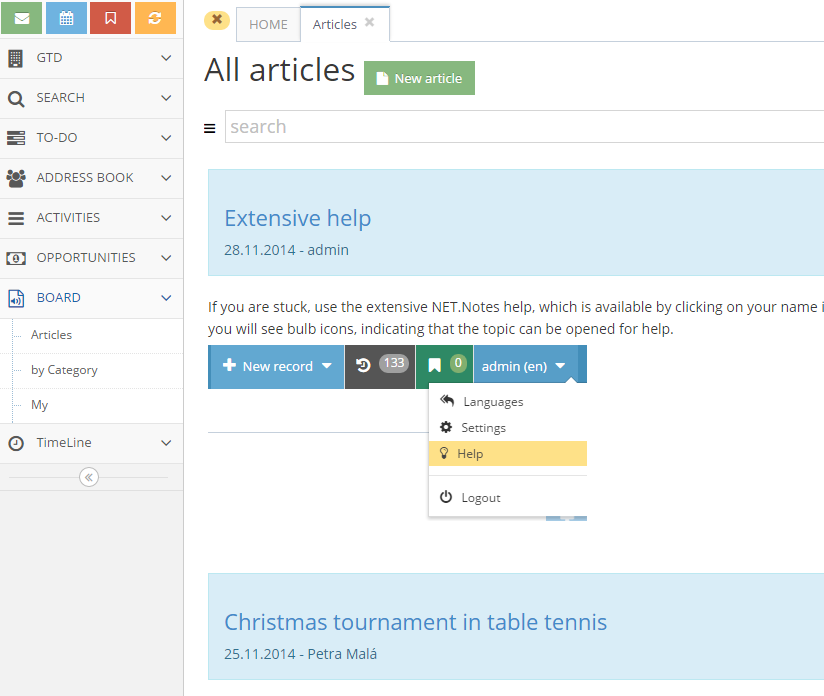The height and width of the screenshot is (696, 824).
Task: Click the ACTIVITIES lines icon
Action: (16, 218)
